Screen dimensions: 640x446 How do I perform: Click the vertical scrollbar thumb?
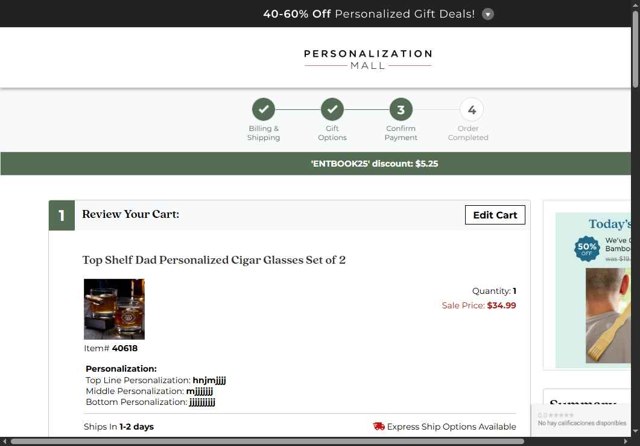coord(636,49)
